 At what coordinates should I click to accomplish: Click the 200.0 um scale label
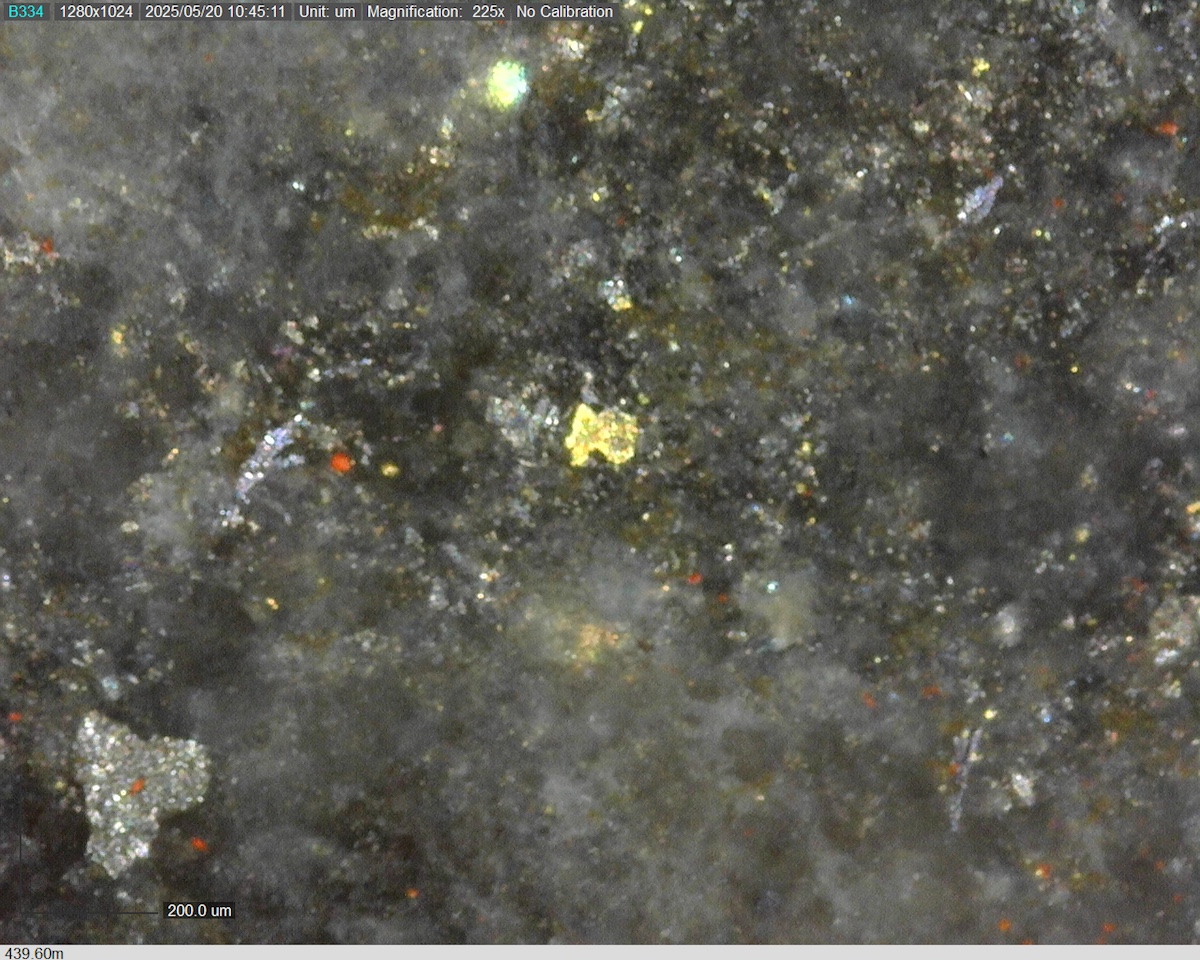point(198,910)
